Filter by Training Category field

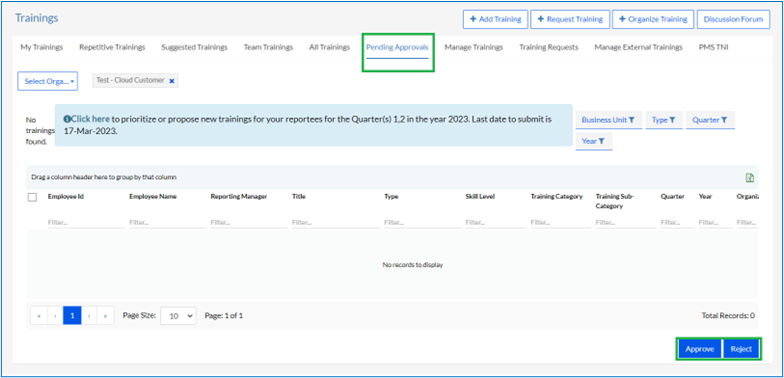[560, 222]
